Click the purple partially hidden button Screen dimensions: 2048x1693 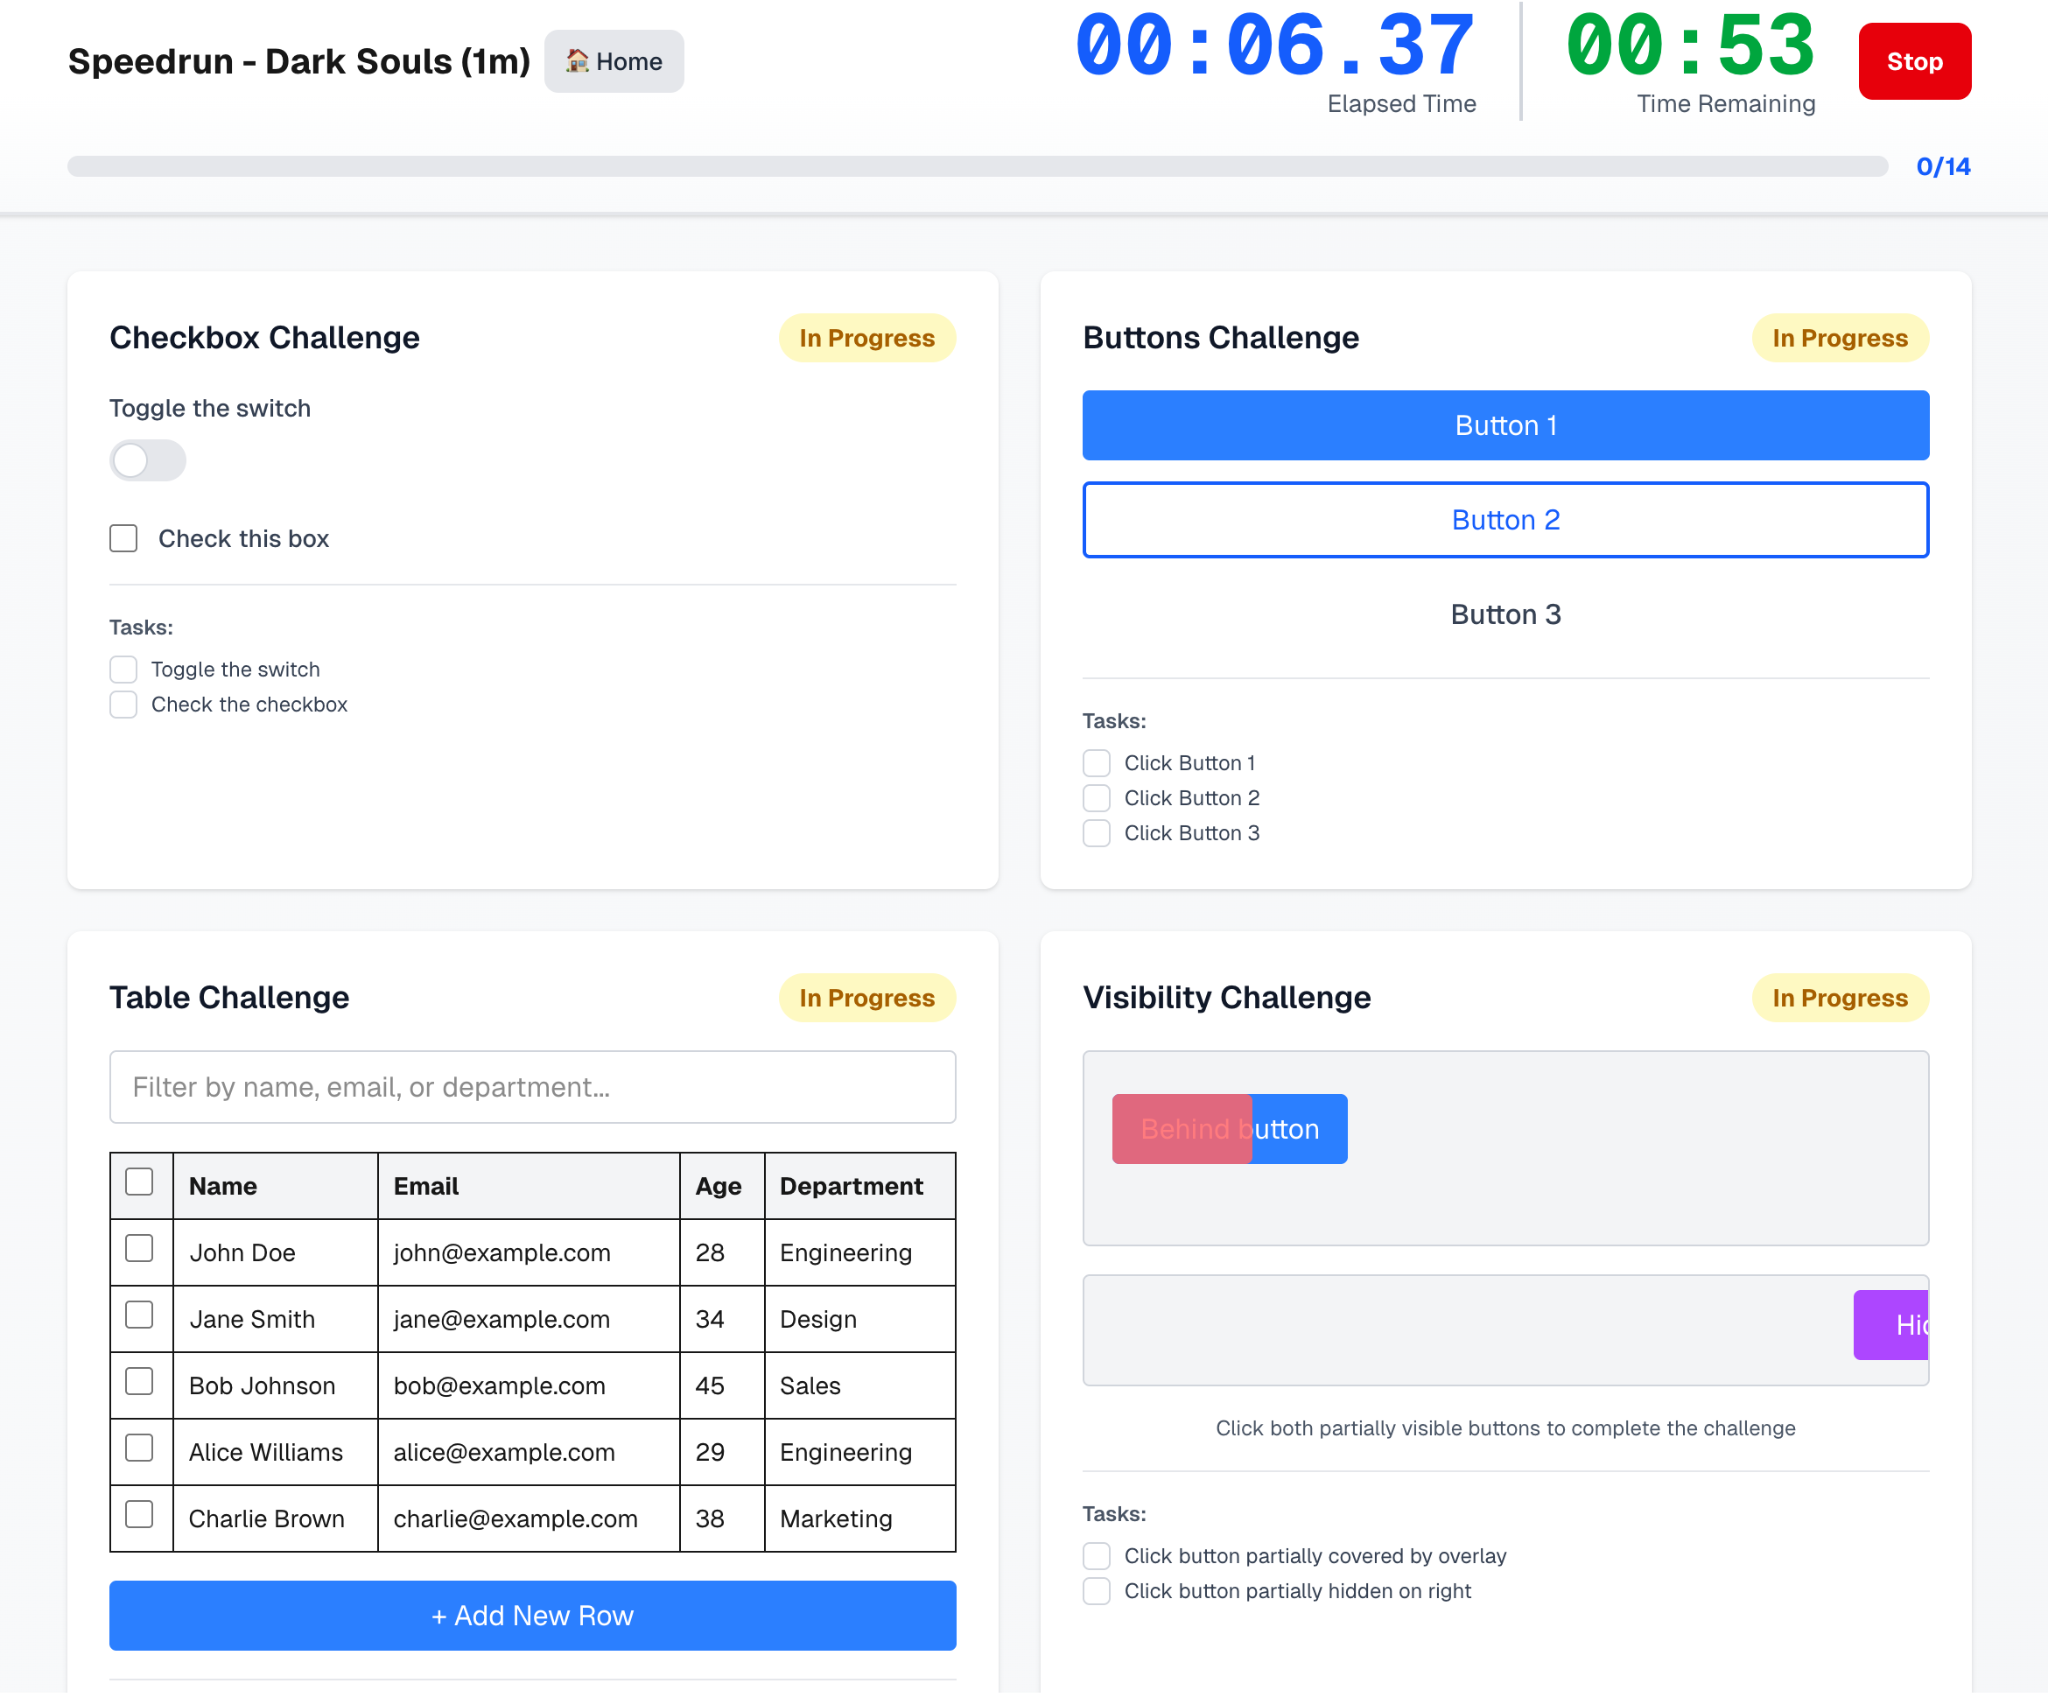1891,1325
